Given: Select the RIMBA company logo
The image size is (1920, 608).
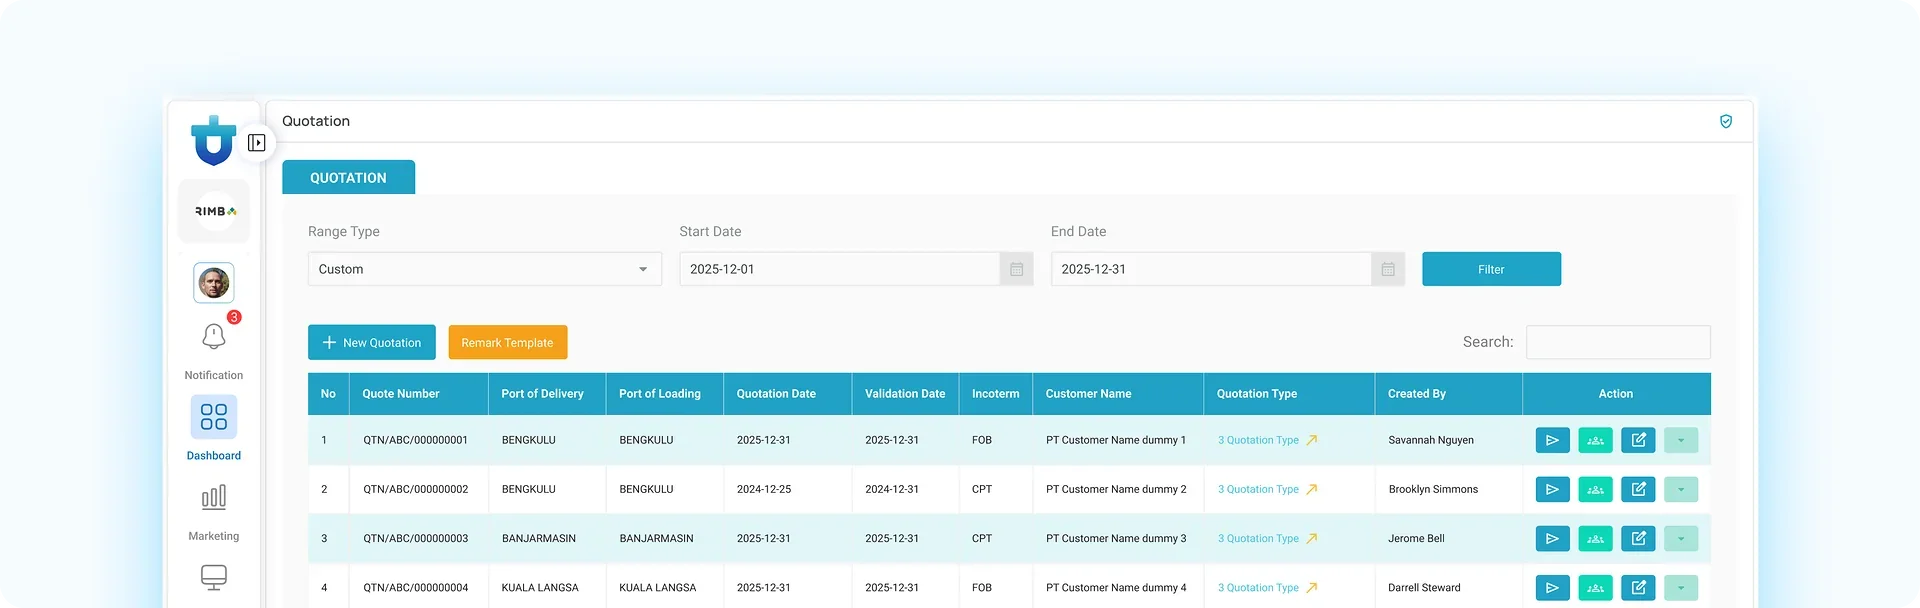Looking at the screenshot, I should pyautogui.click(x=214, y=211).
